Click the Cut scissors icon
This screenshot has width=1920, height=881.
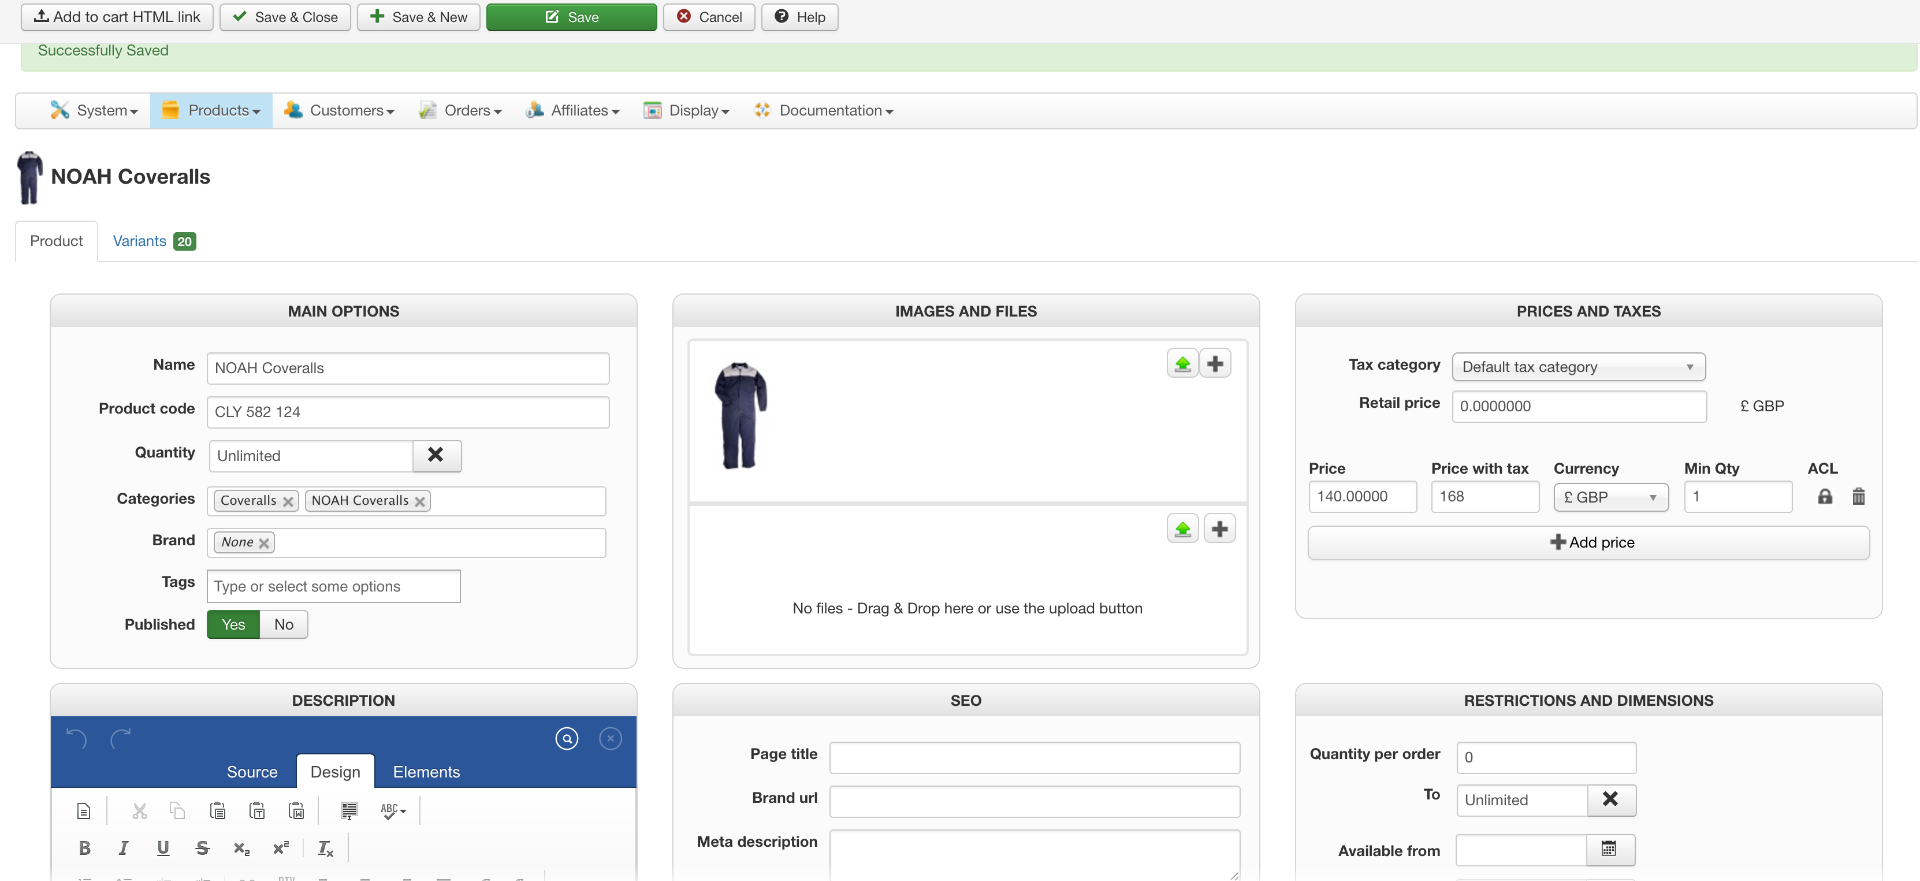tap(140, 811)
